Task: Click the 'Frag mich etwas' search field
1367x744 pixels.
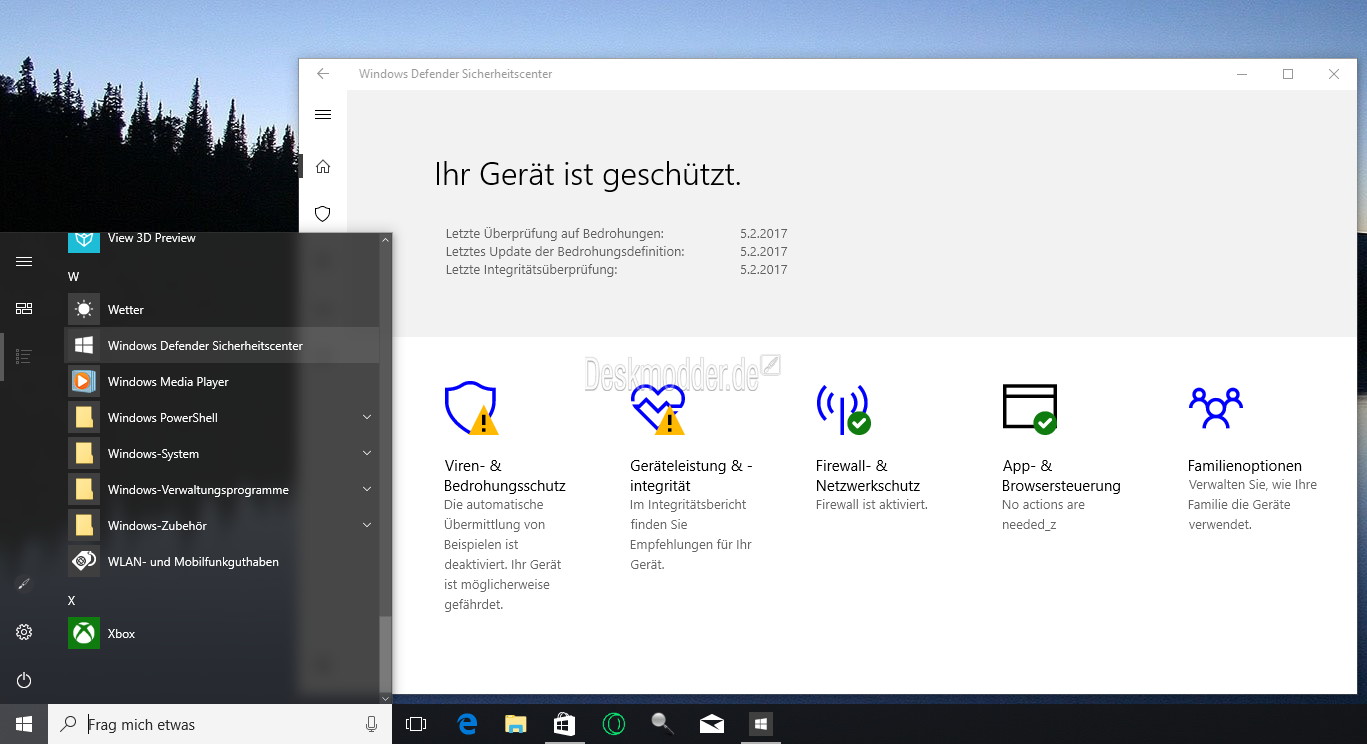Action: 220,724
